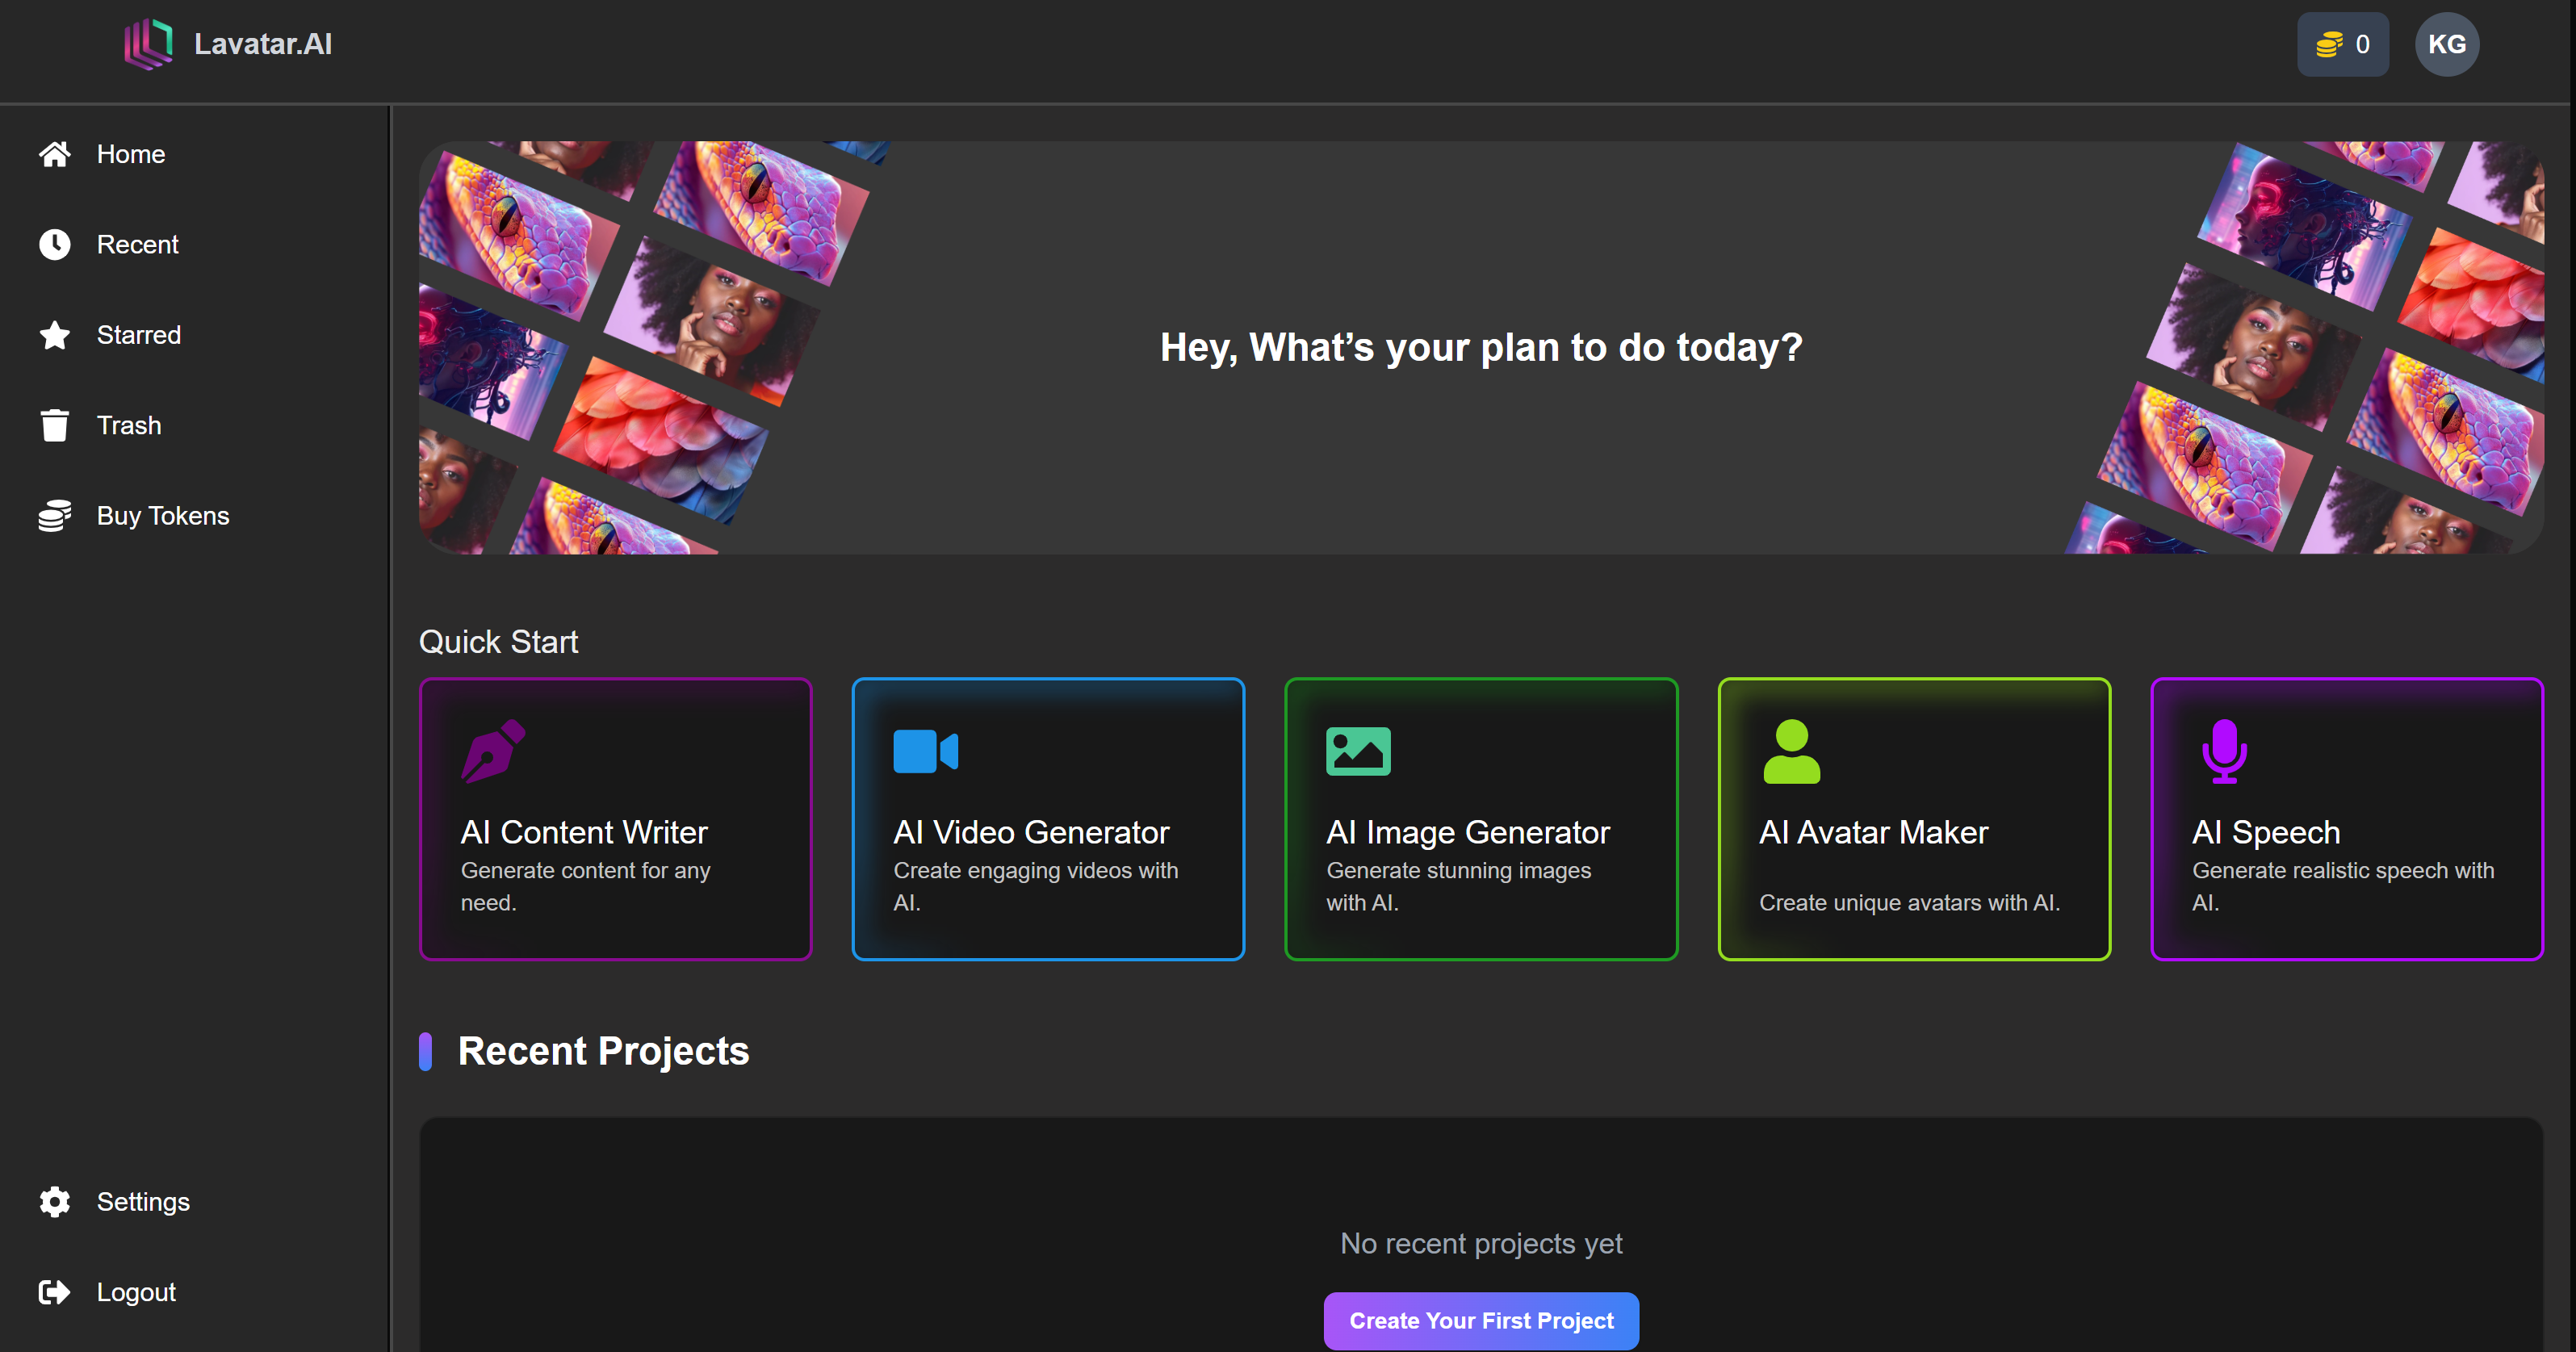Click the AI Video Generator camera icon
Image resolution: width=2576 pixels, height=1352 pixels.
tap(926, 751)
